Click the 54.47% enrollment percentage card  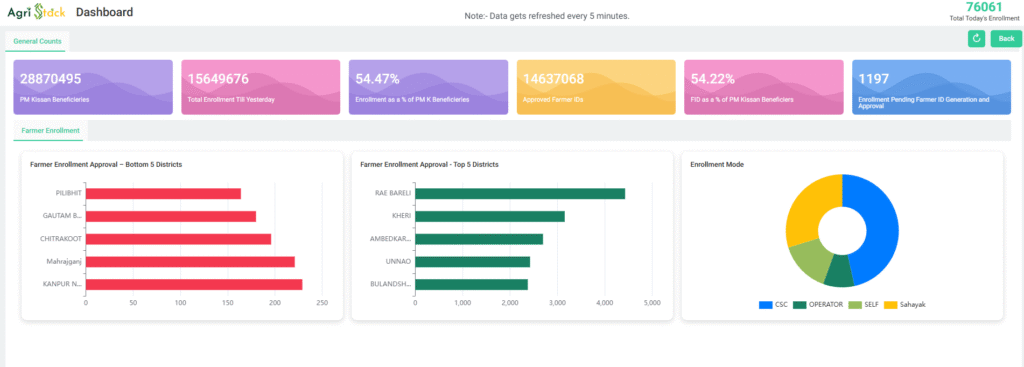point(428,88)
